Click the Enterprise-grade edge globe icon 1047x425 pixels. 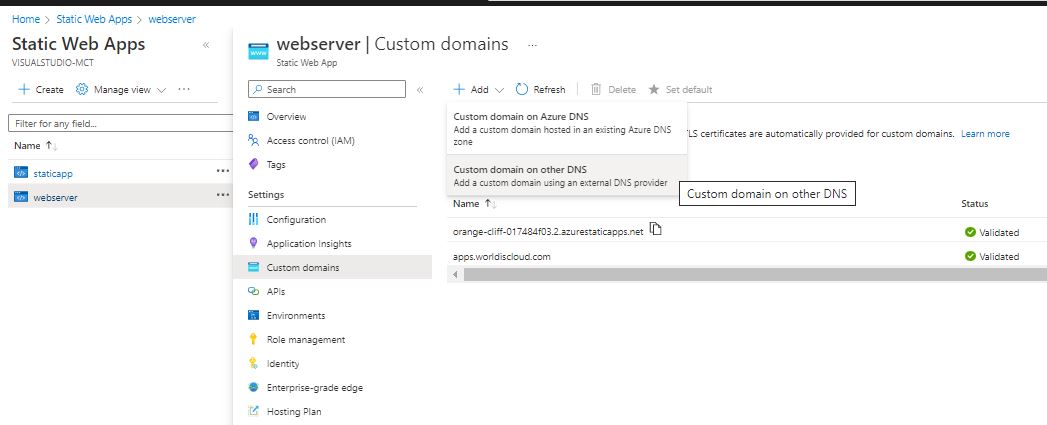click(253, 388)
